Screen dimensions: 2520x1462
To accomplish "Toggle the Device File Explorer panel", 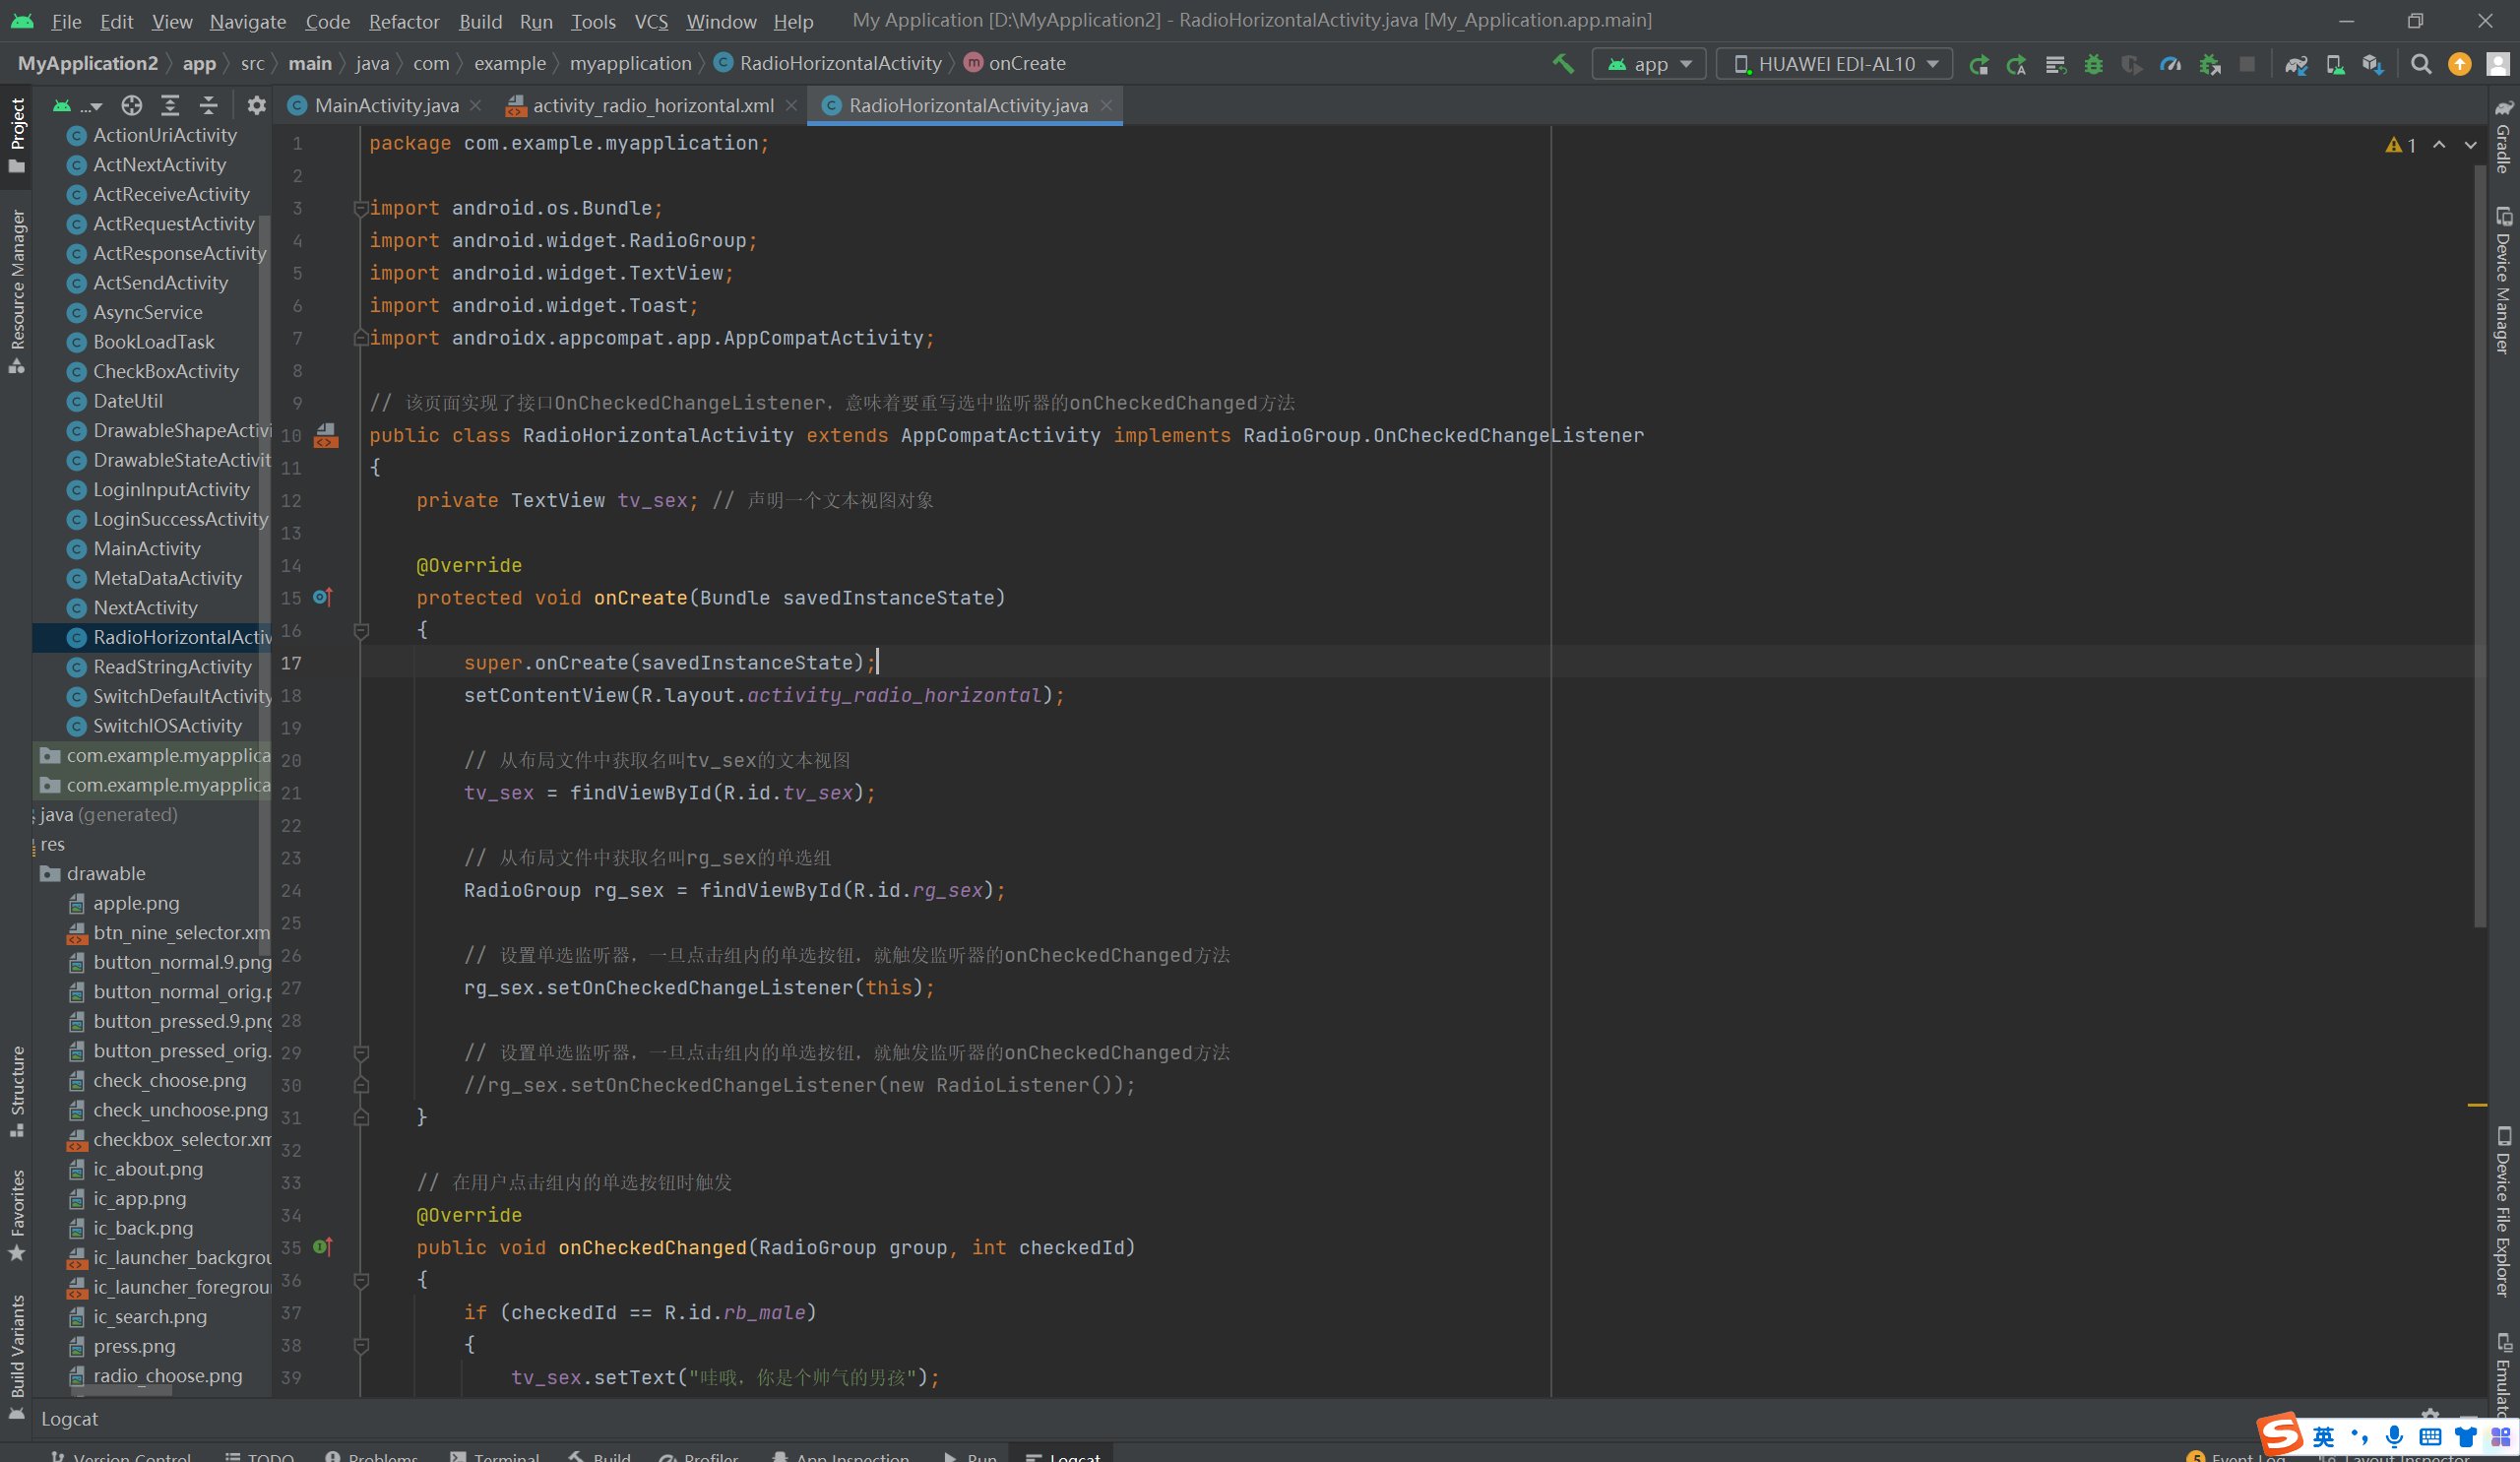I will point(2503,1212).
